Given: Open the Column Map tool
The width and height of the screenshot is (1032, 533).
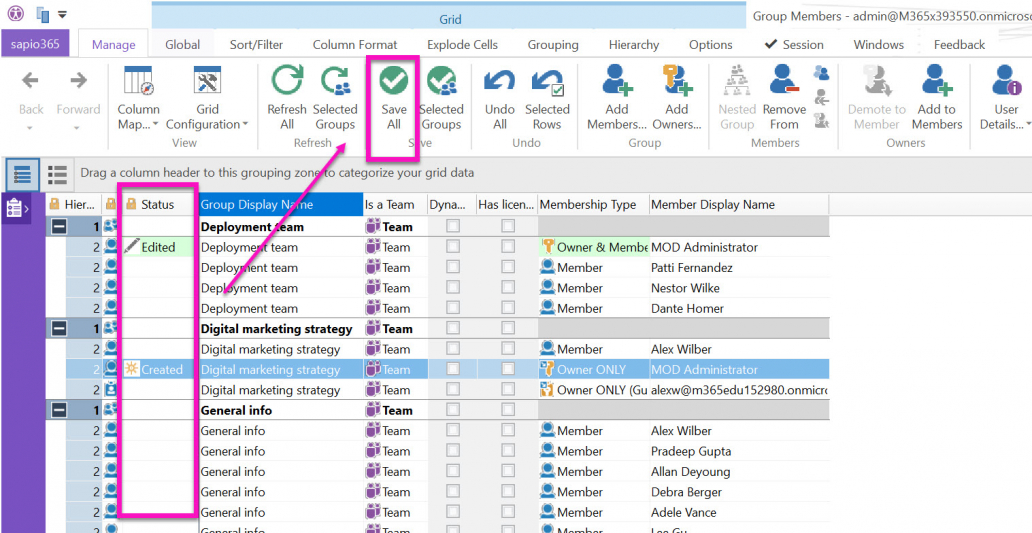Looking at the screenshot, I should click(138, 99).
